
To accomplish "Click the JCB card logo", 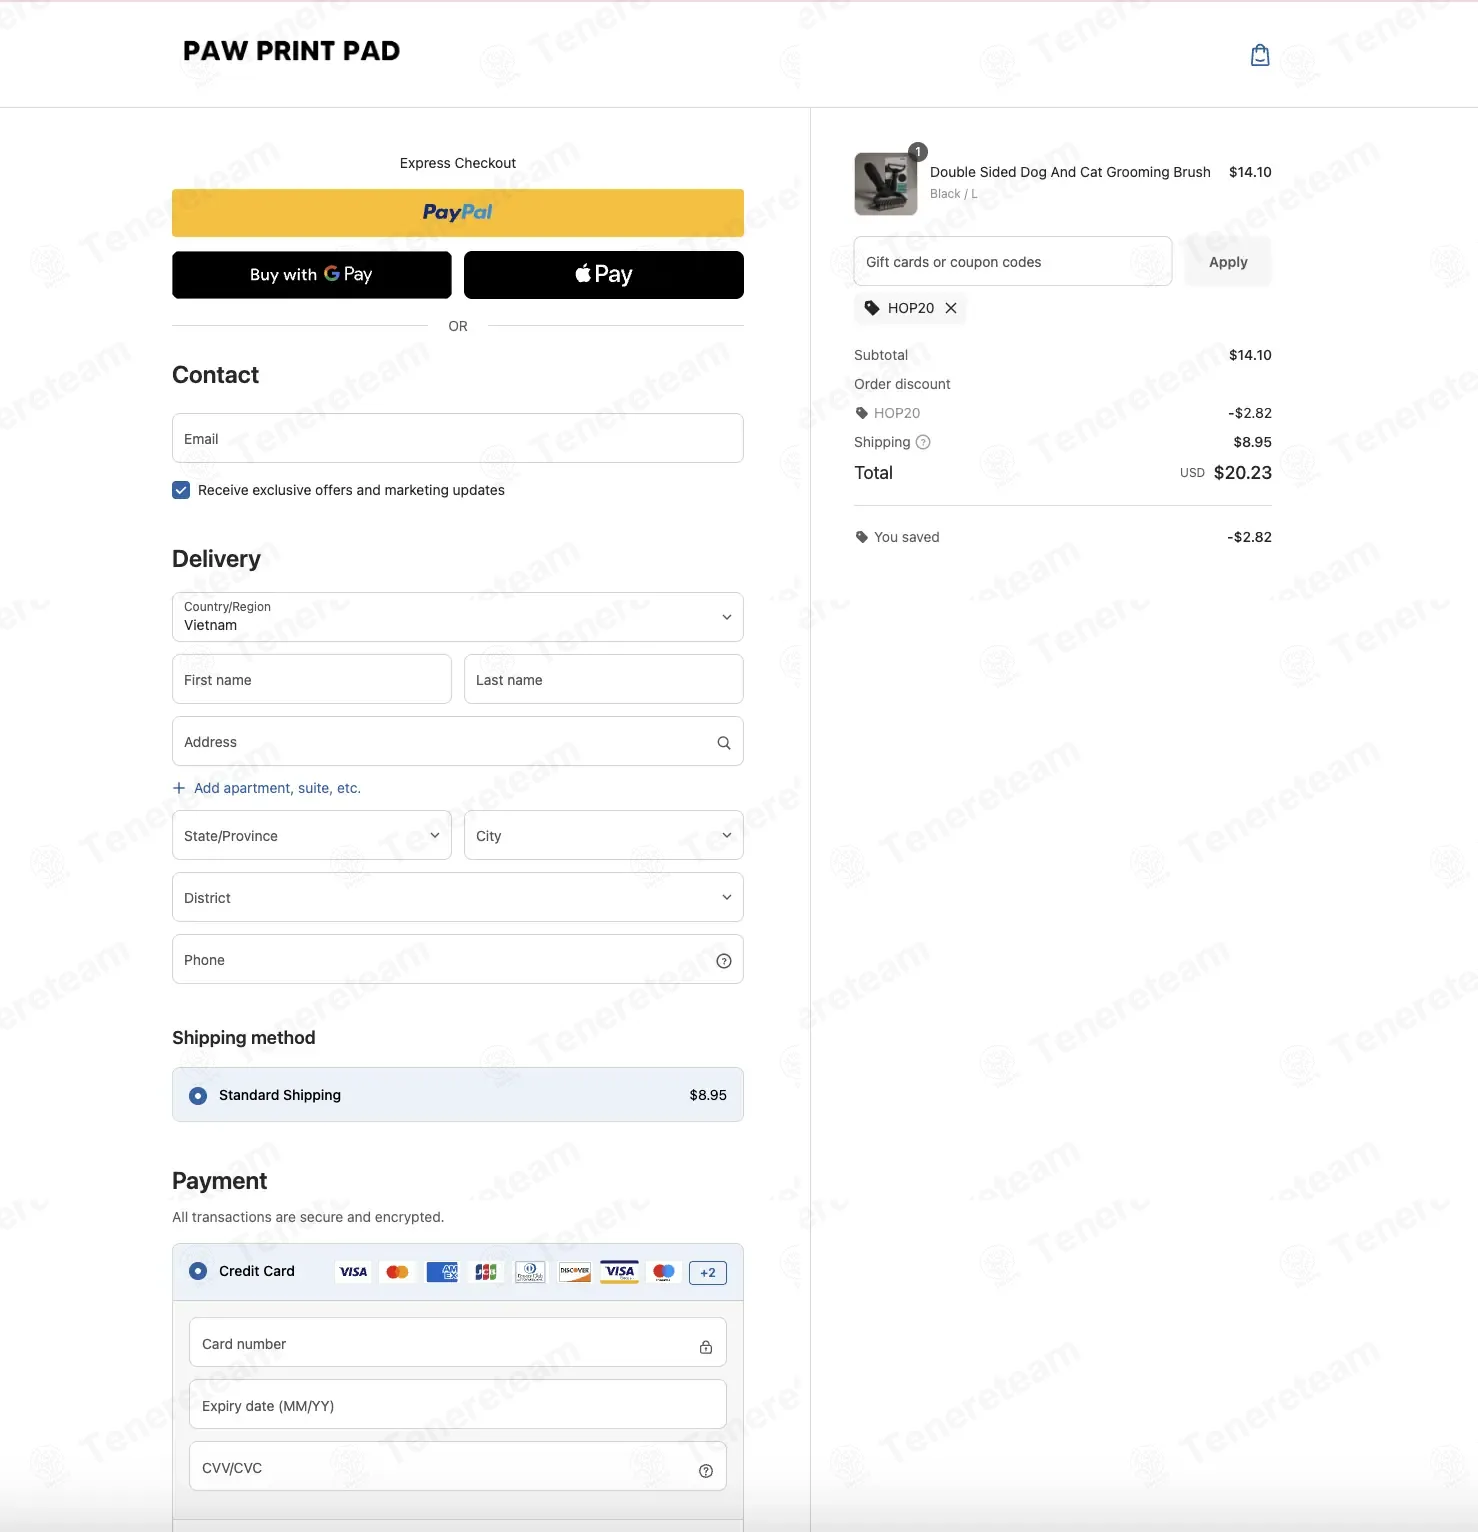I will [x=486, y=1272].
